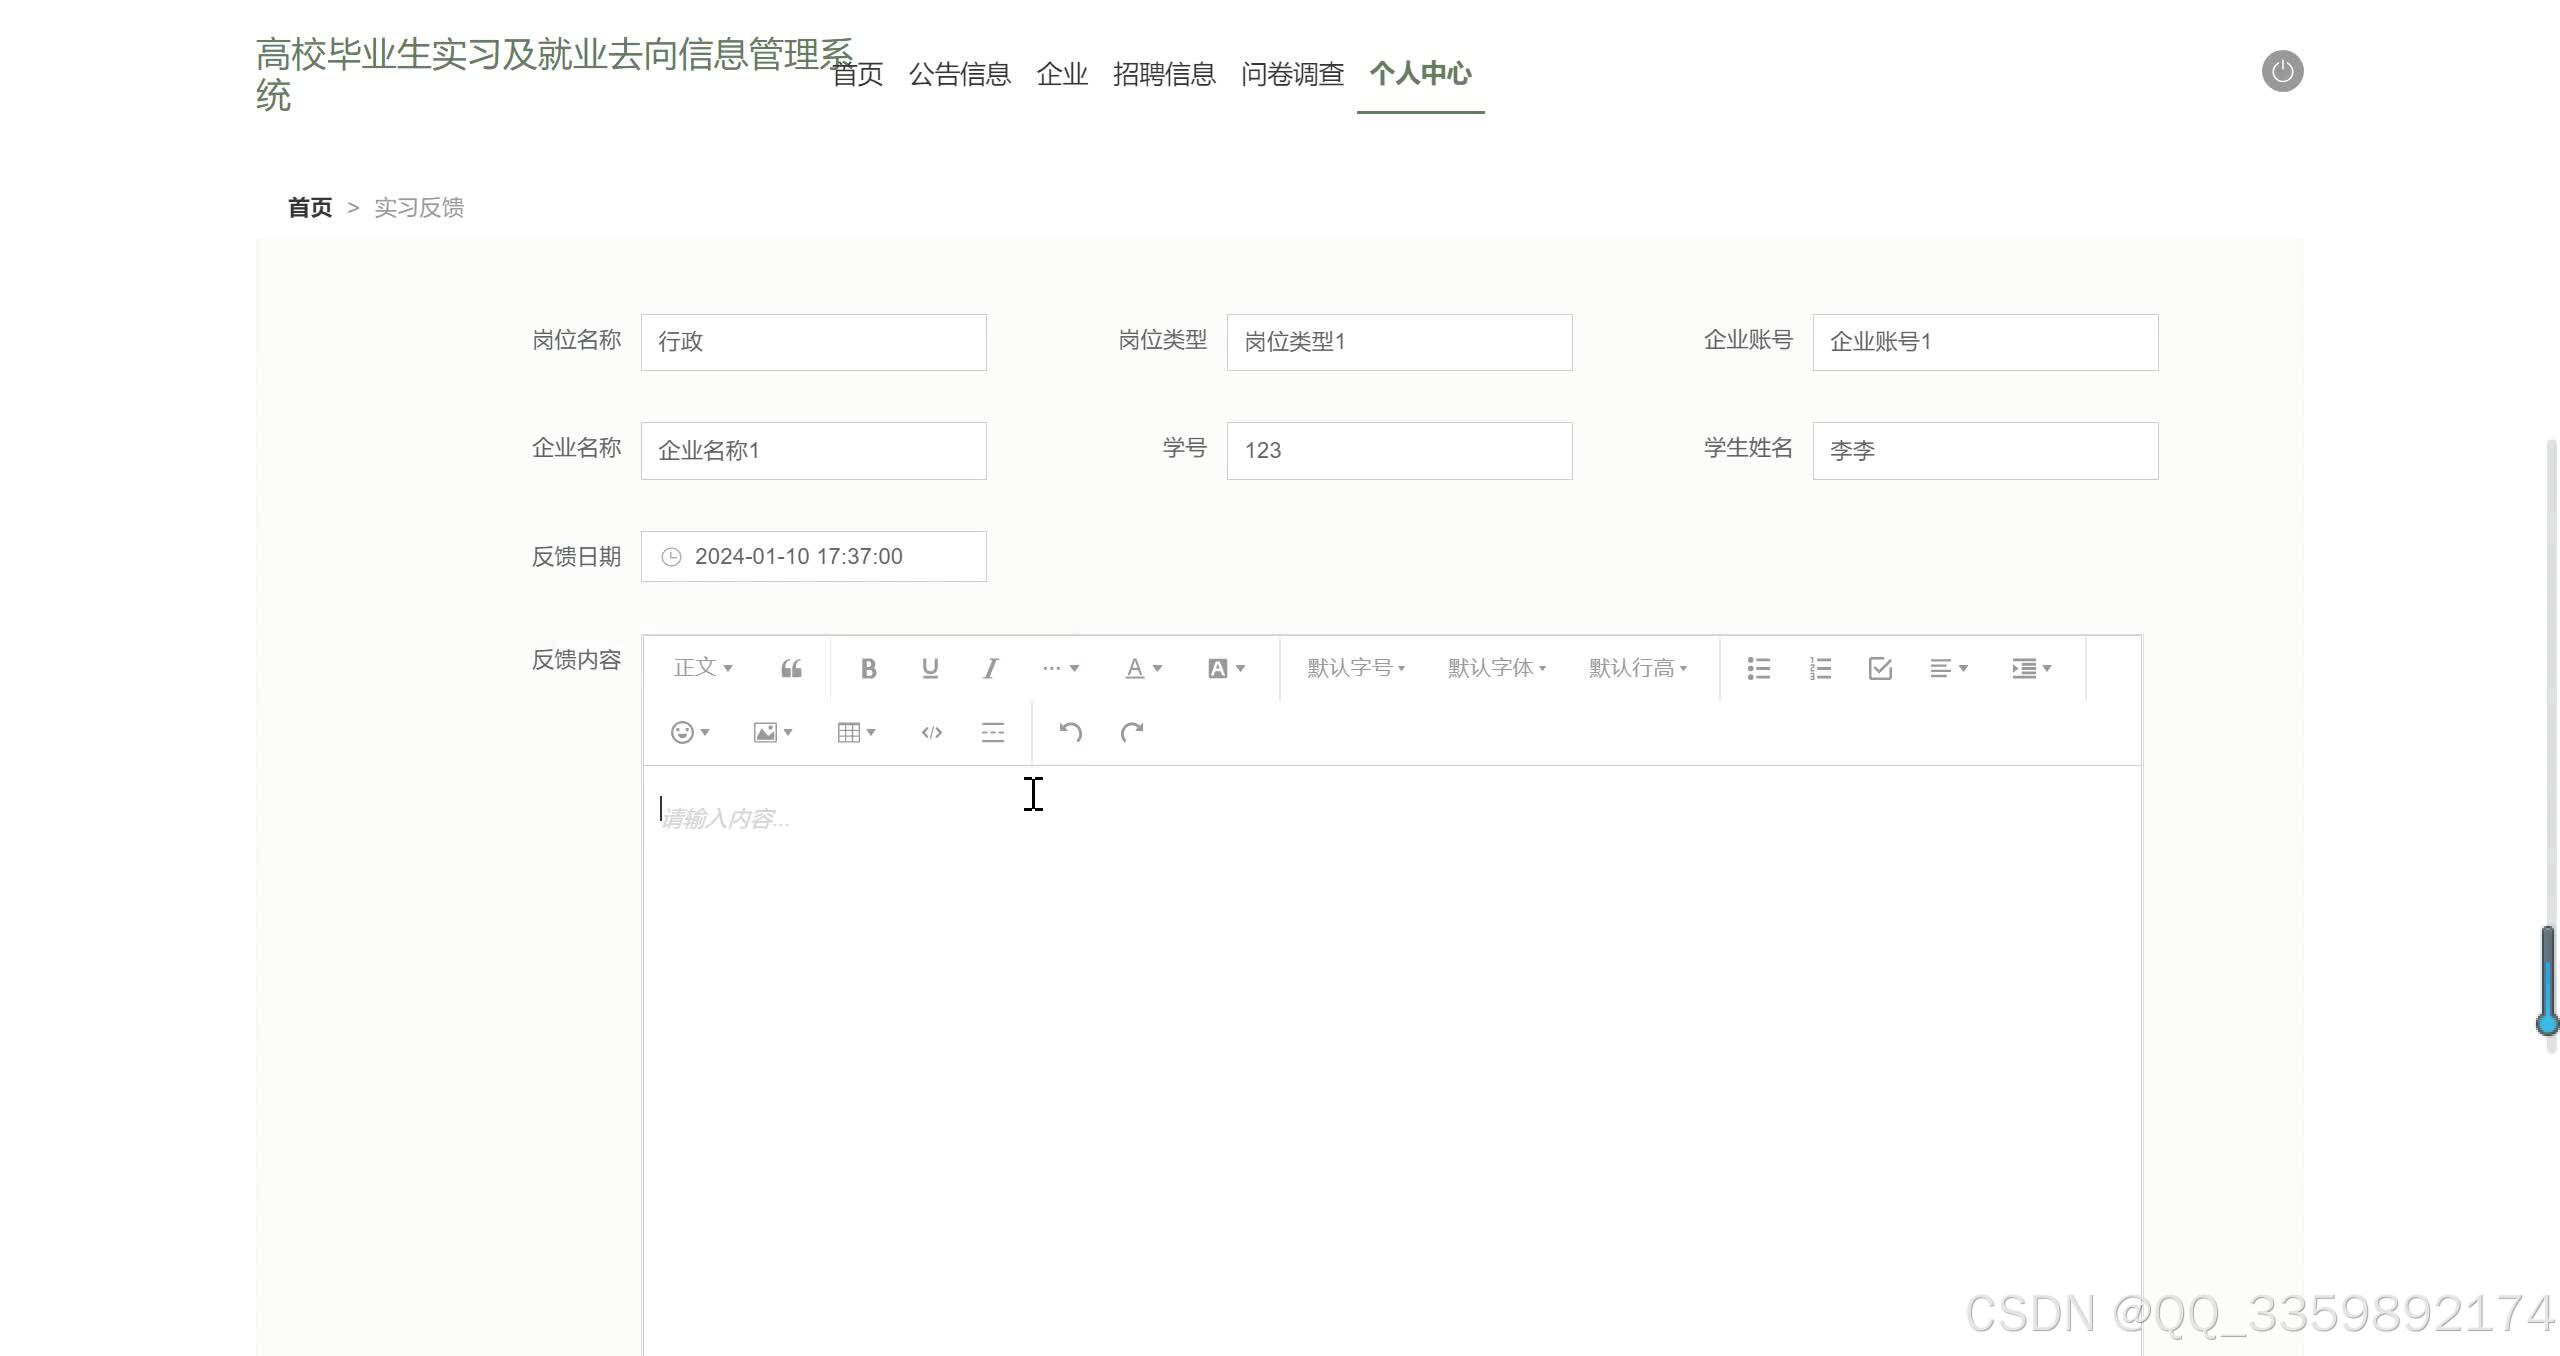Open the text alignment dropdown

(x=1948, y=668)
